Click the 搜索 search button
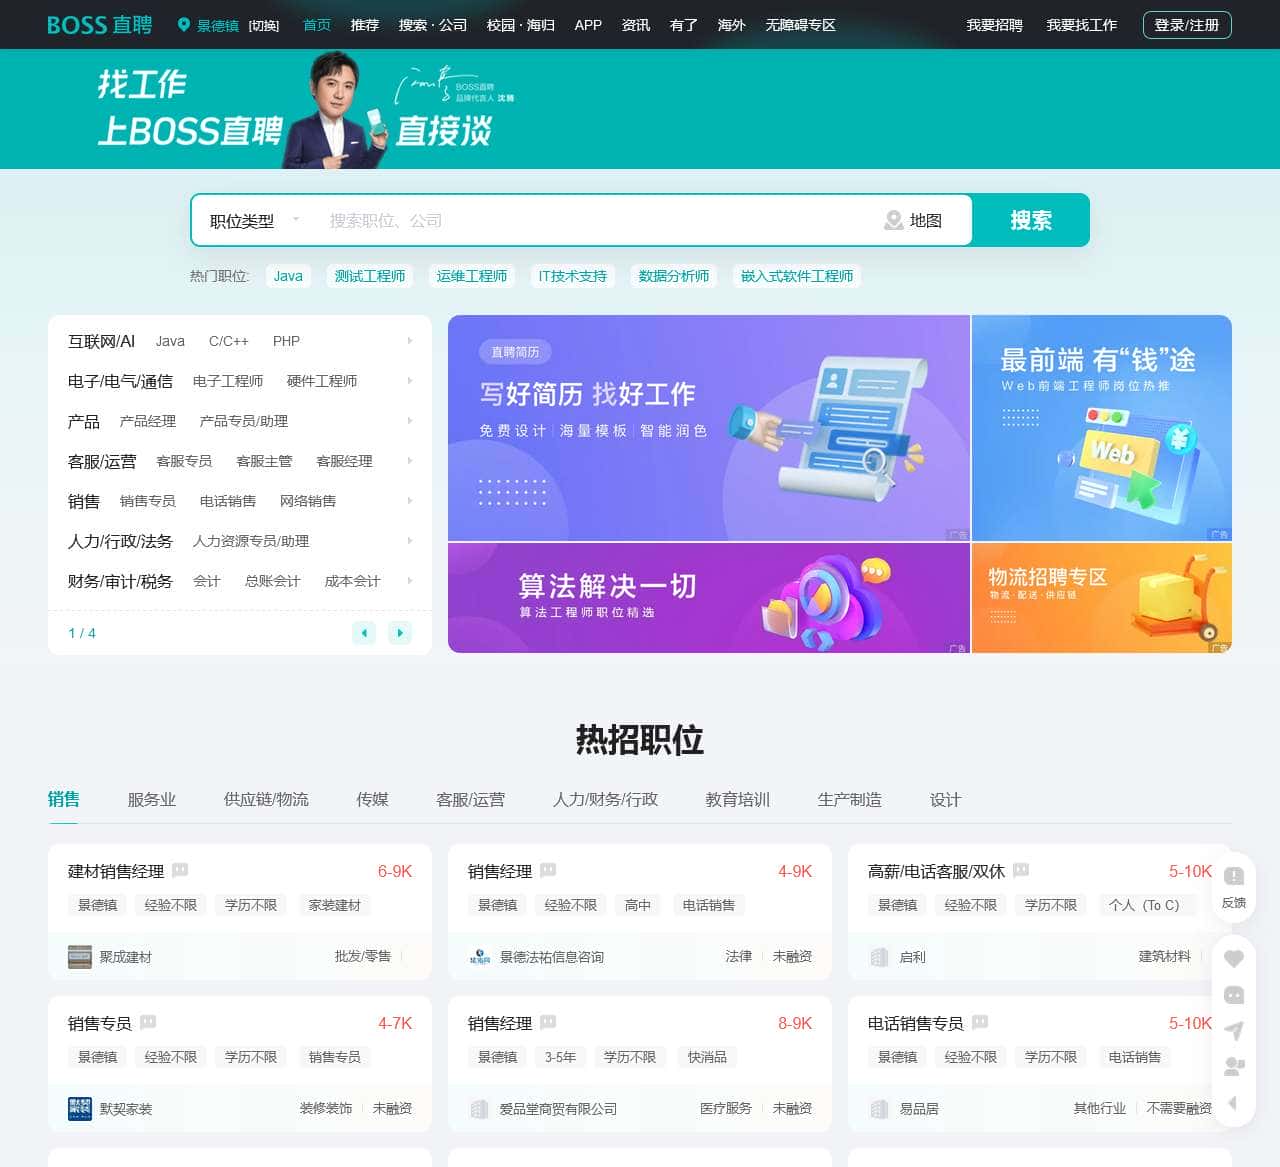1280x1167 pixels. coord(1031,220)
